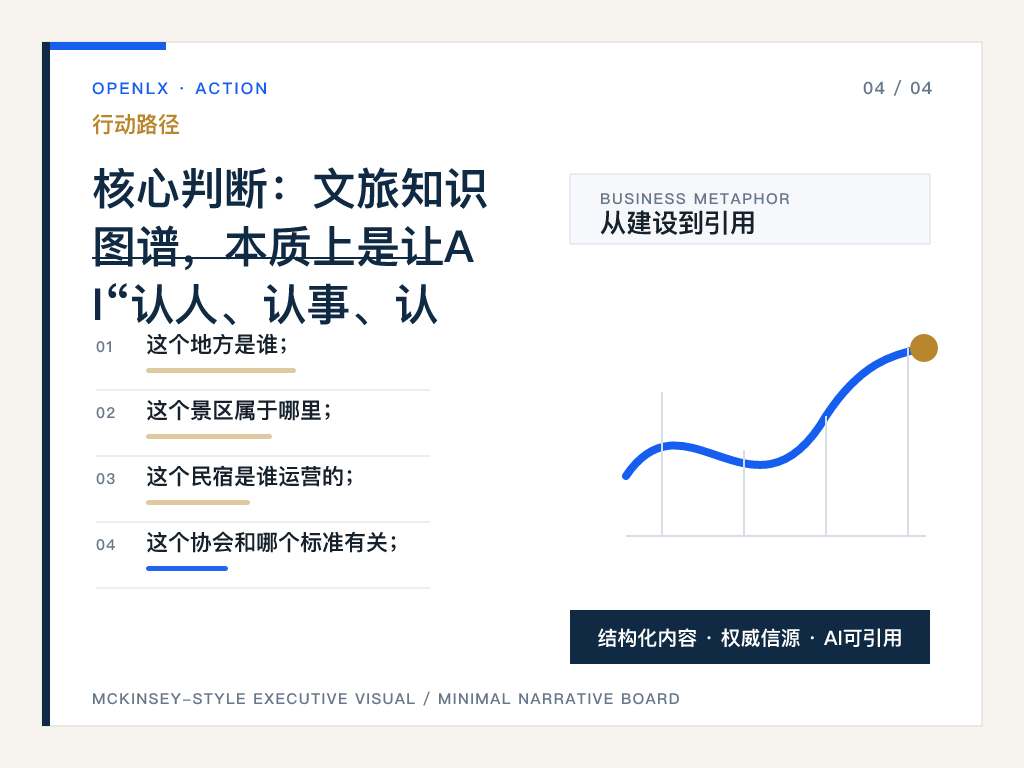Click the 04 / 04 page indicator
This screenshot has height=768, width=1024.
(x=897, y=88)
